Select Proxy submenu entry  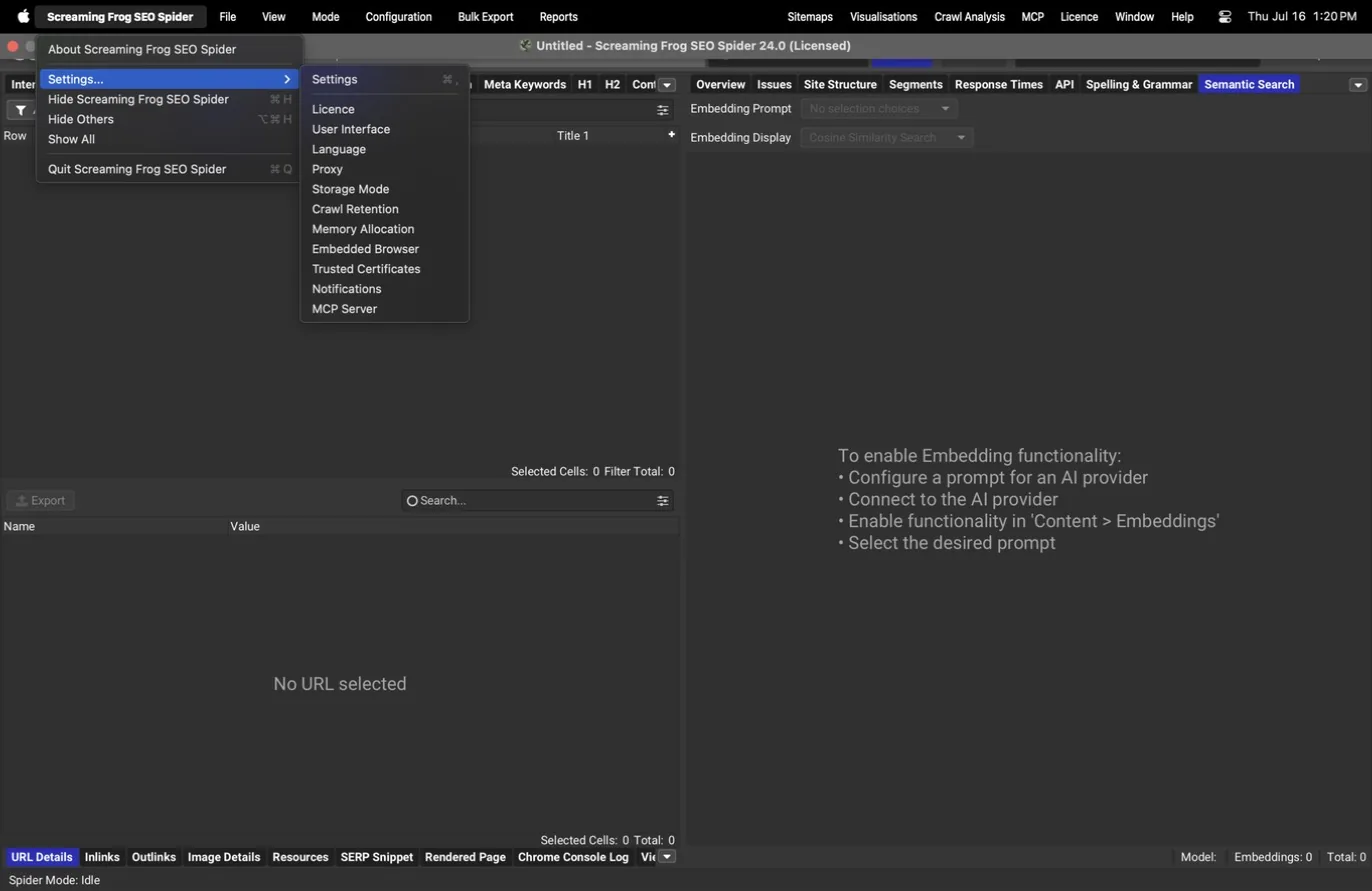point(385,169)
